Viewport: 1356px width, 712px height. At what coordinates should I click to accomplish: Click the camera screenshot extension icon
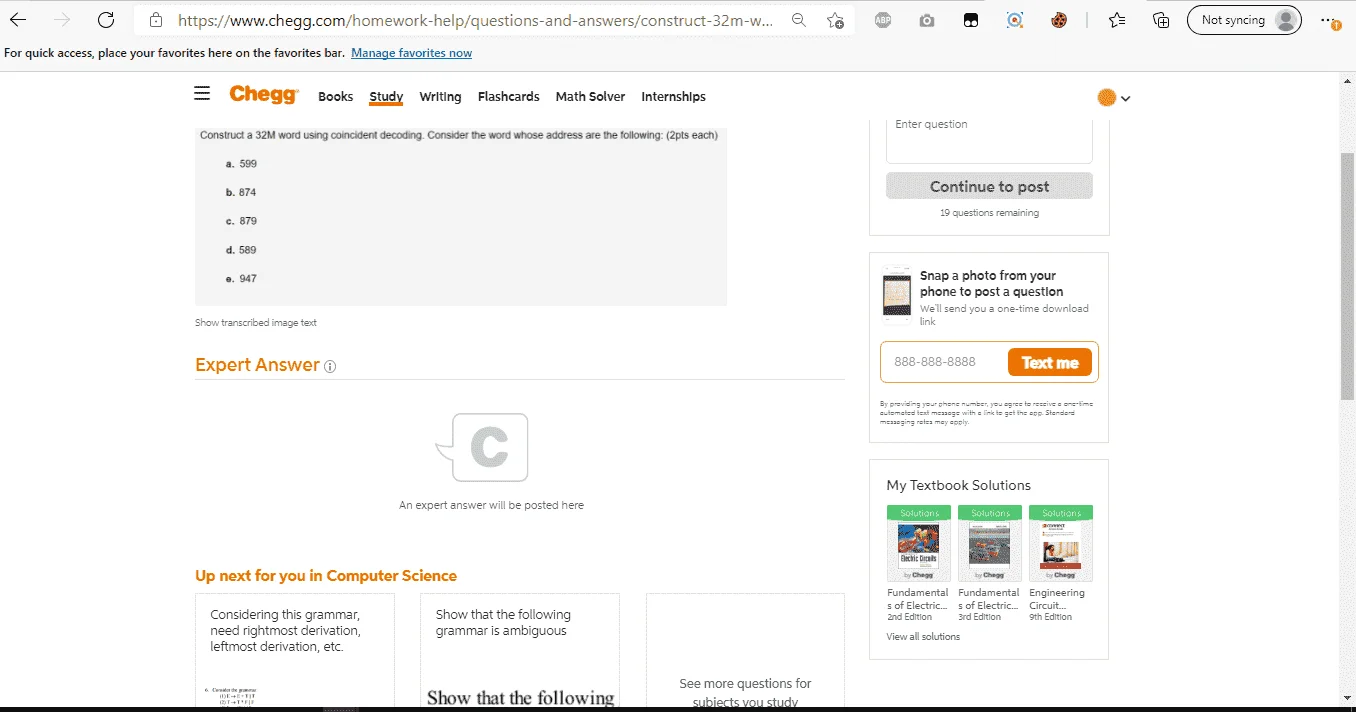pos(927,20)
